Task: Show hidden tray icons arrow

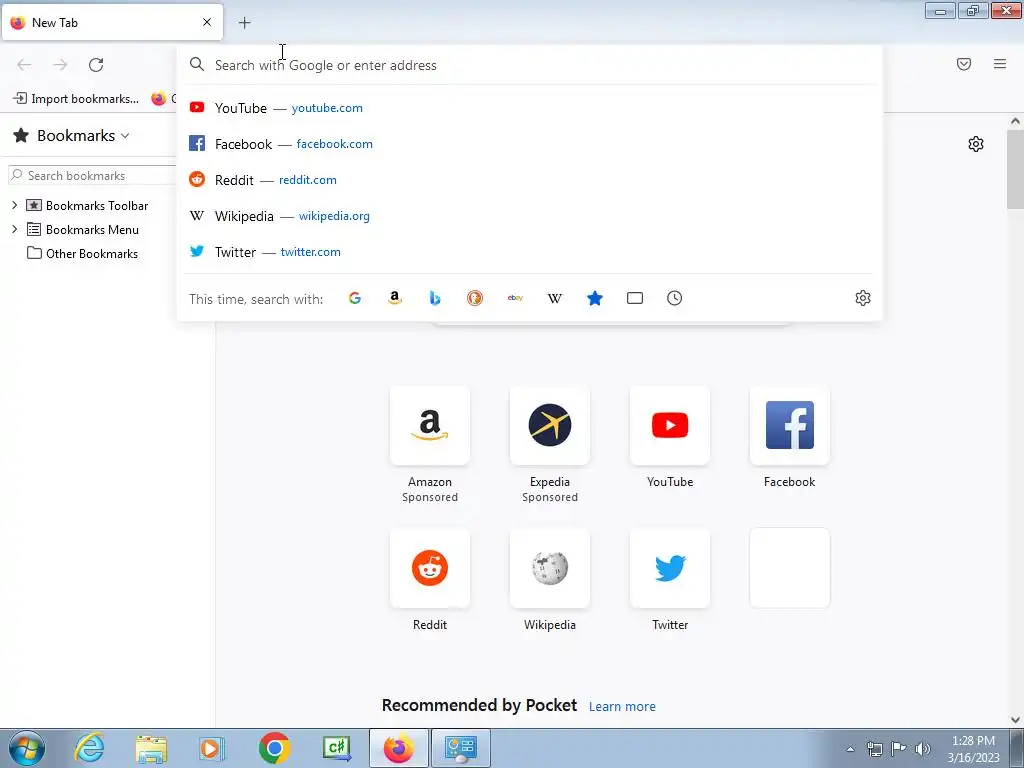Action: click(850, 749)
